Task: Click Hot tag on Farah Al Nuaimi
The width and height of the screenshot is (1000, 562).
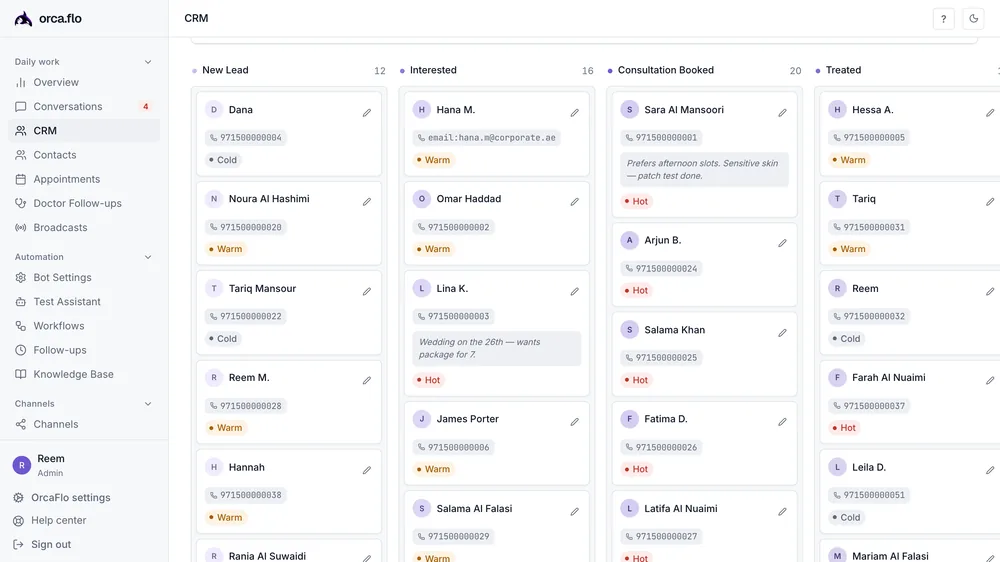Action: 844,428
